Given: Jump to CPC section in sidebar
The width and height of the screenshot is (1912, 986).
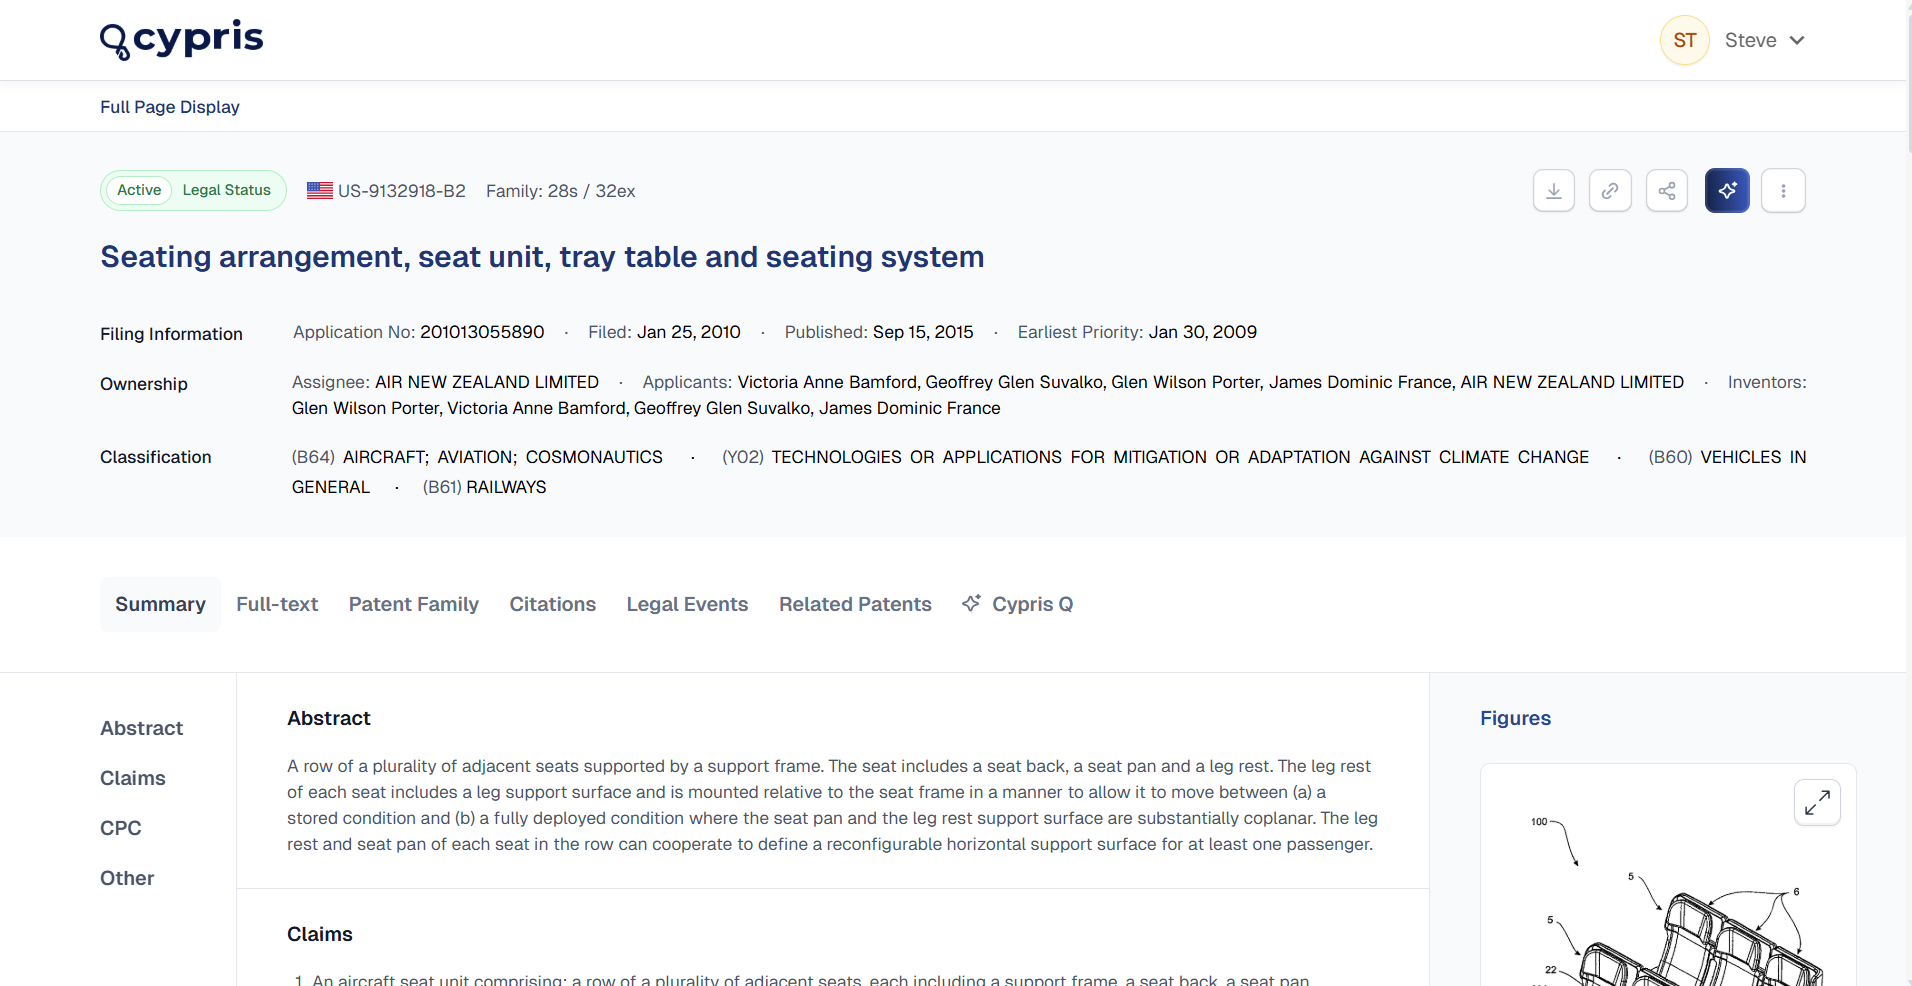Looking at the screenshot, I should pyautogui.click(x=121, y=828).
